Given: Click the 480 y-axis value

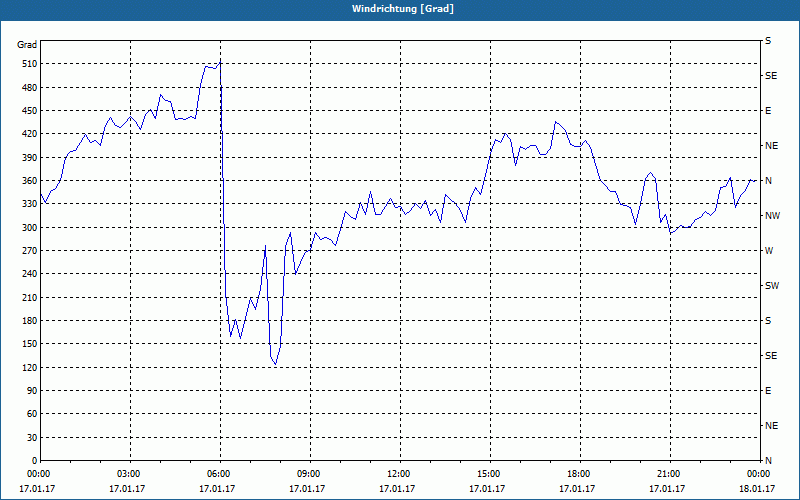Looking at the screenshot, I should point(29,87).
